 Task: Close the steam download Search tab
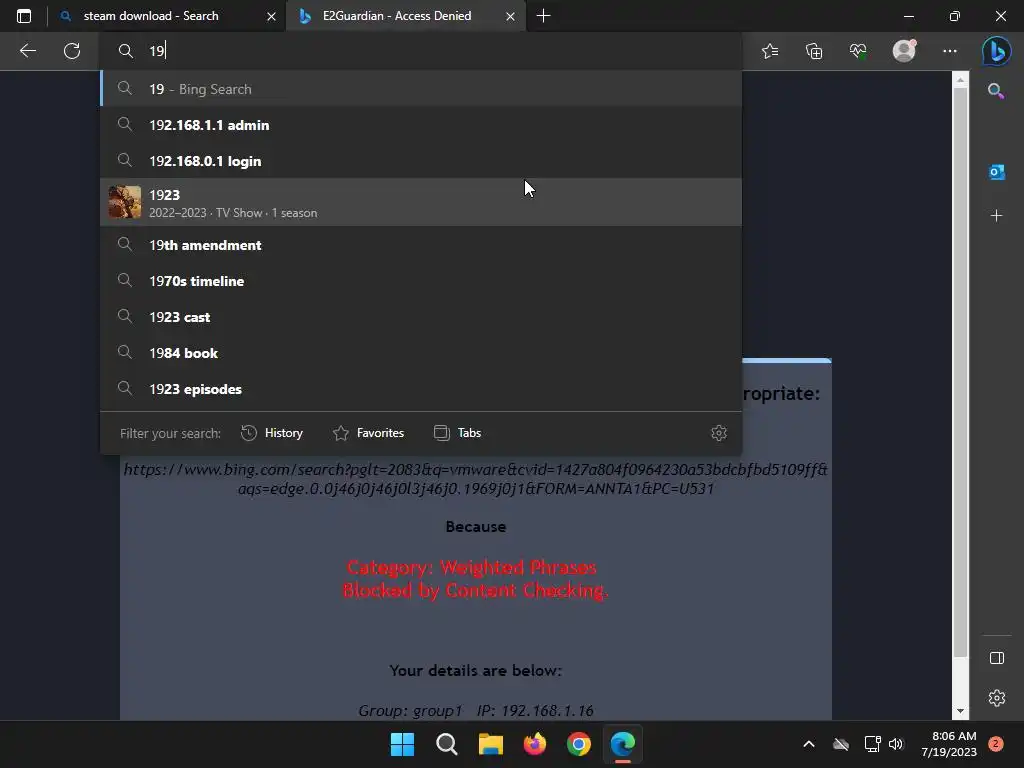tap(271, 16)
